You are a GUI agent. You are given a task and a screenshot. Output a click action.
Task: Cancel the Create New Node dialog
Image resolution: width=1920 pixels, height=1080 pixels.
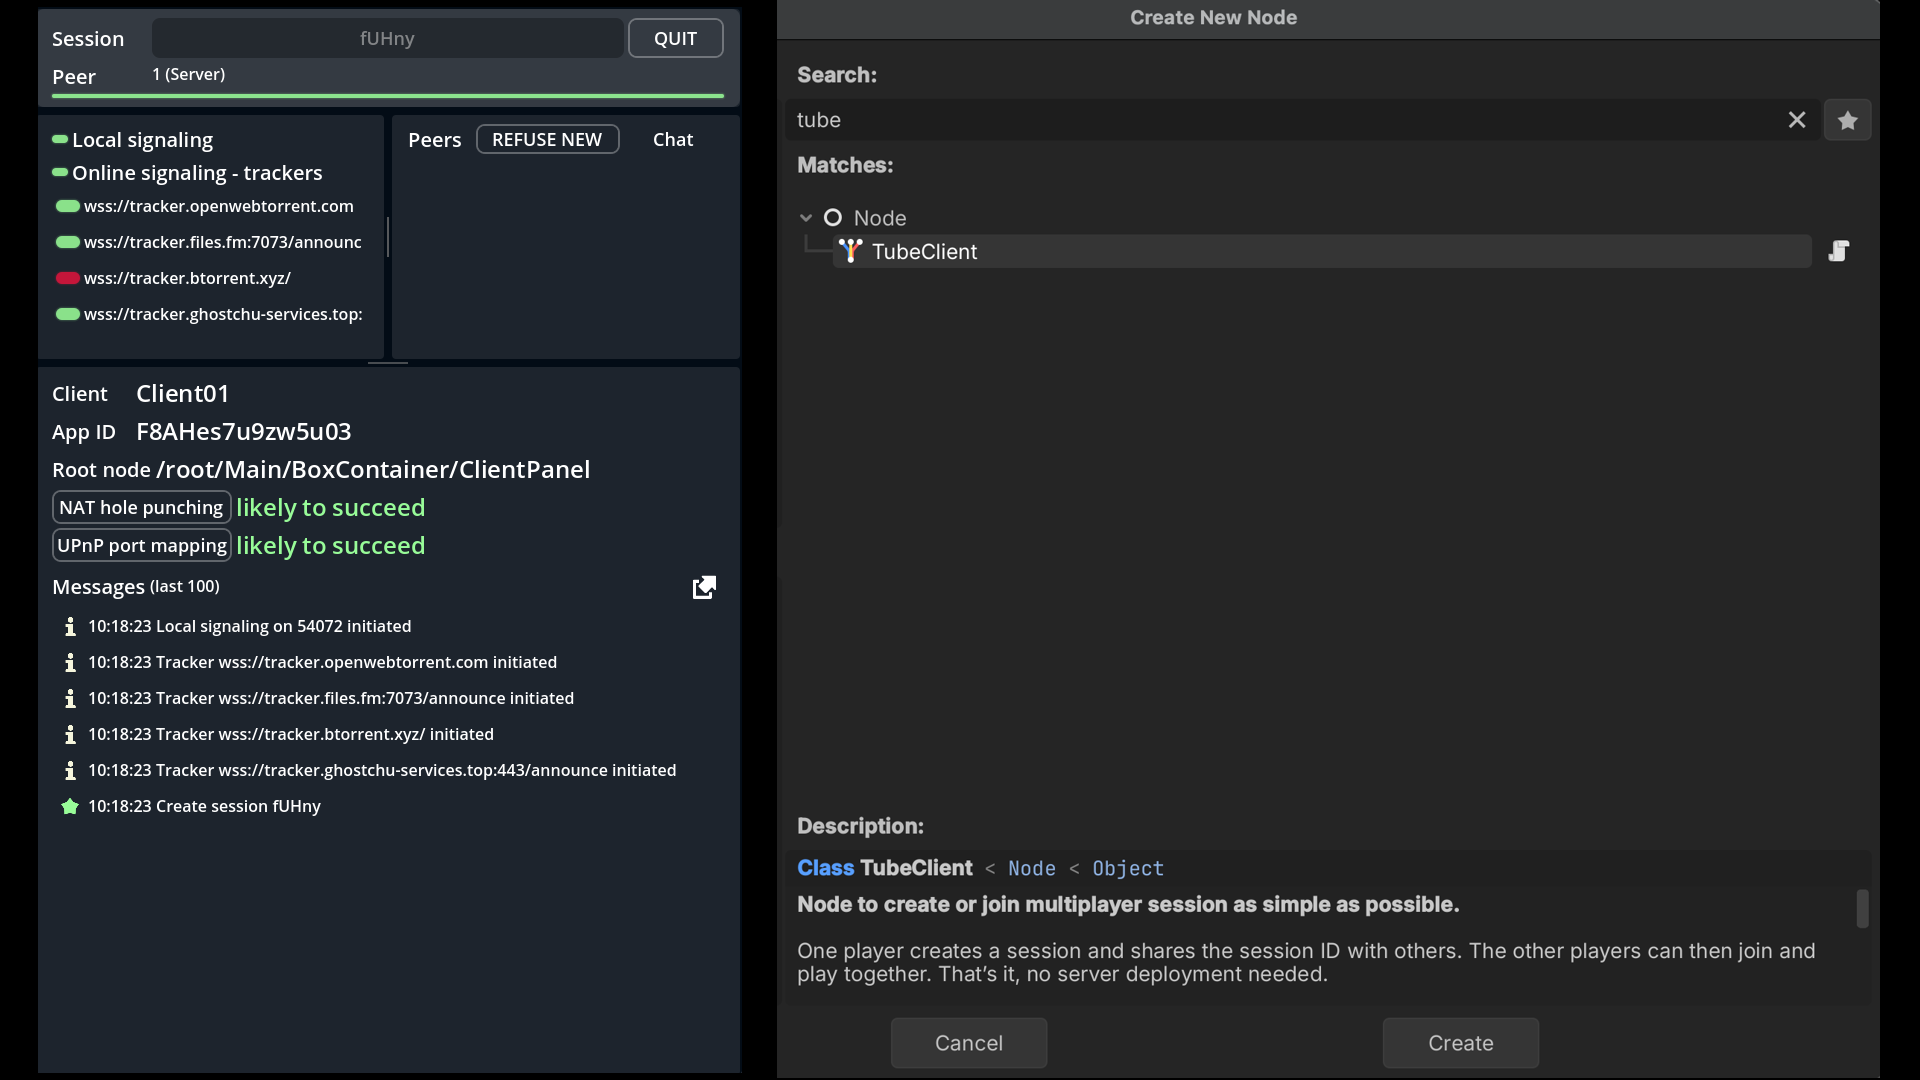[969, 1043]
